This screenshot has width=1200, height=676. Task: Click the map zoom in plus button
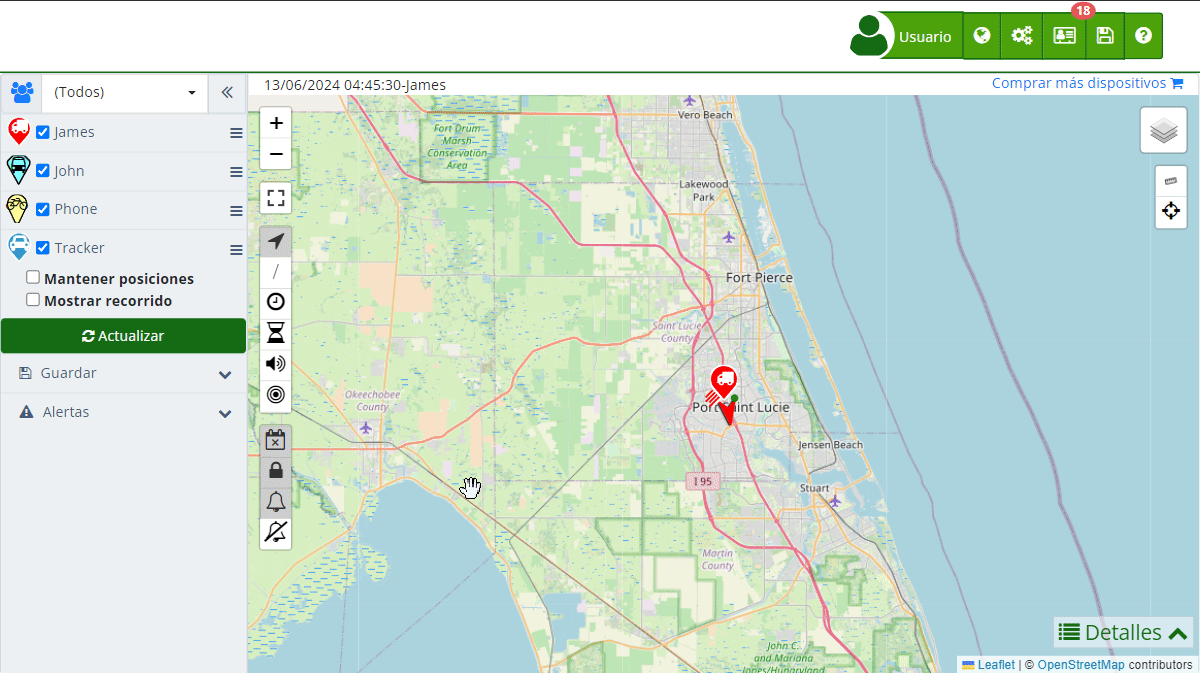(x=276, y=123)
